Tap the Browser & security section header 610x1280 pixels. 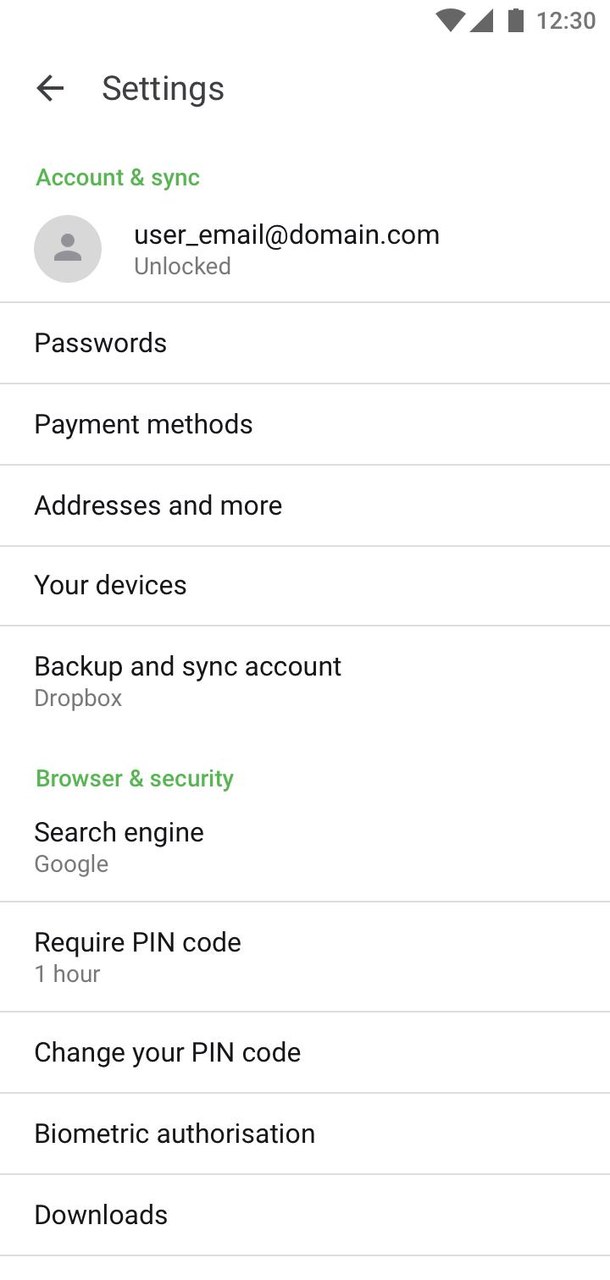click(x=135, y=778)
